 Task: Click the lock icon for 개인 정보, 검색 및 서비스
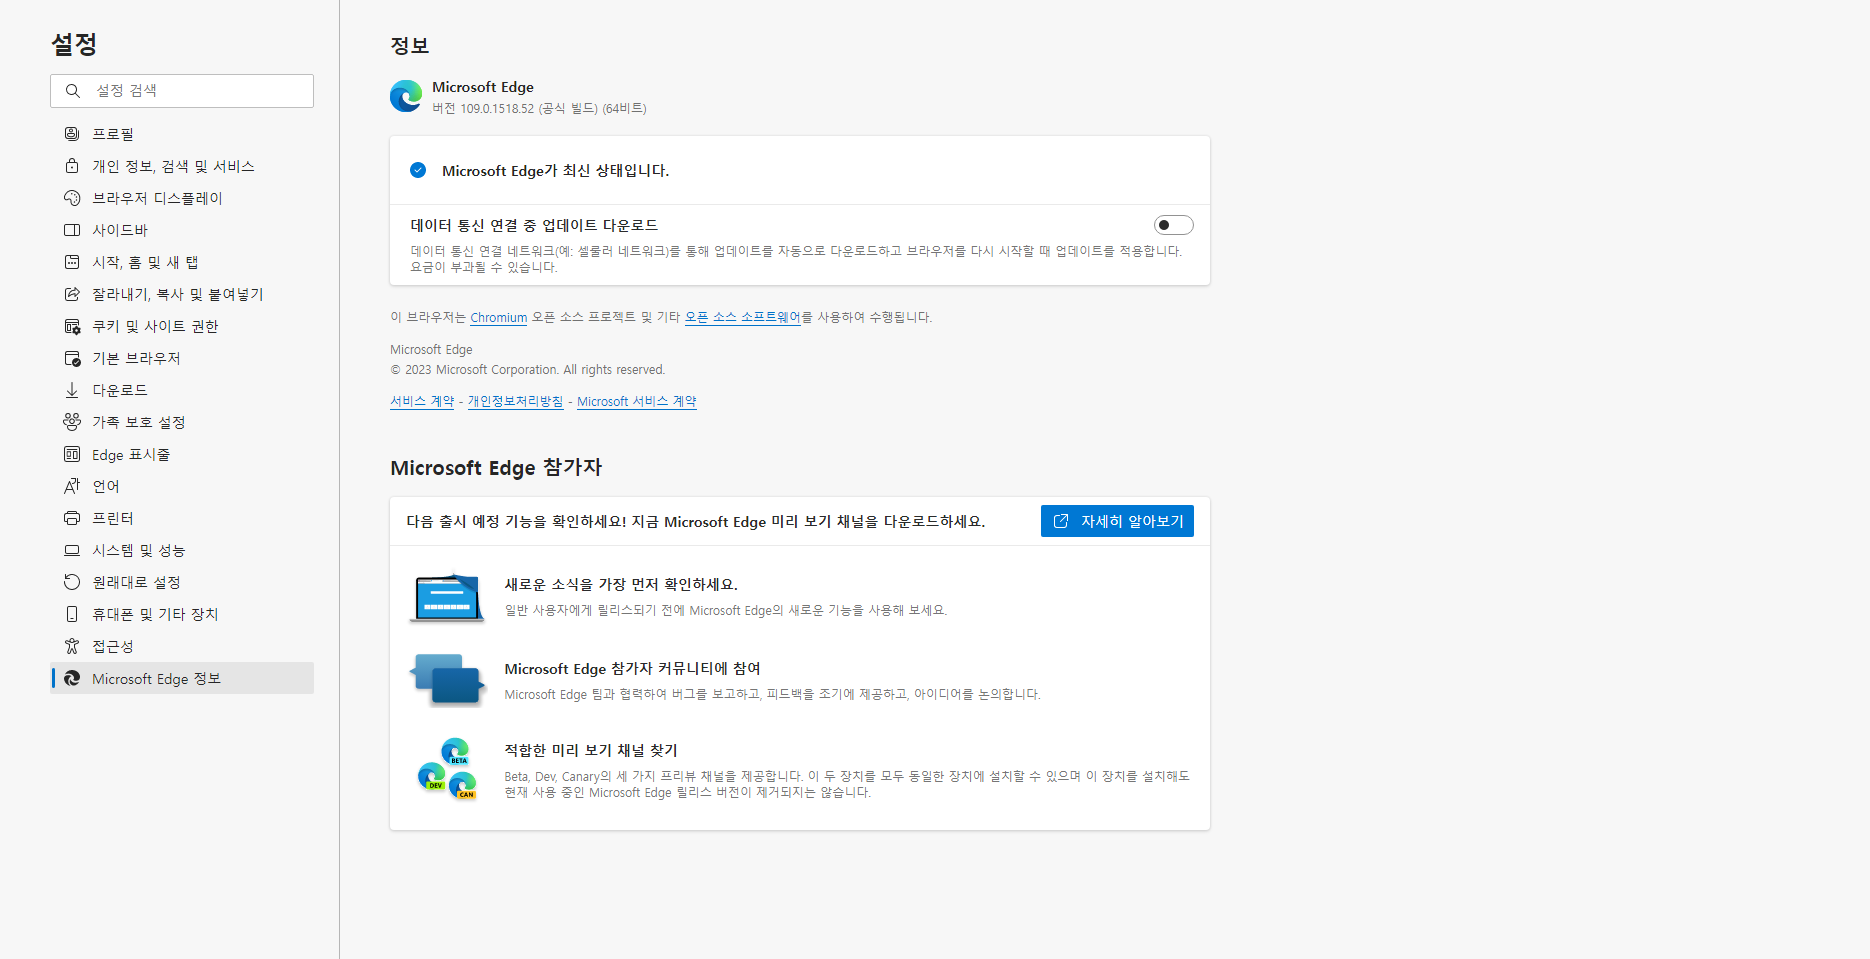(72, 166)
